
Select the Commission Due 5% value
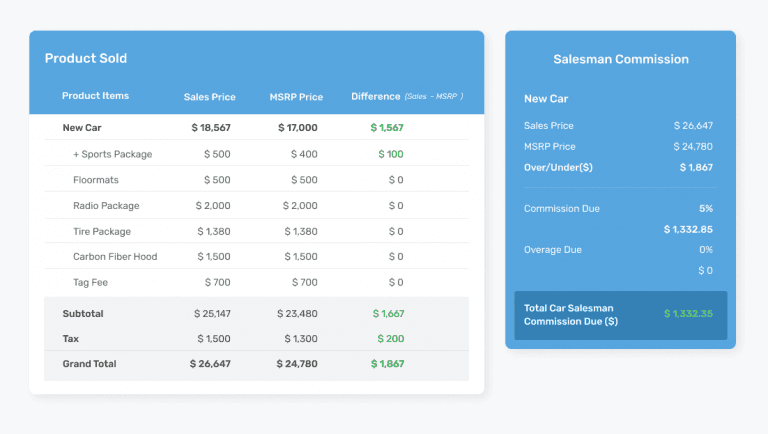[x=705, y=209]
